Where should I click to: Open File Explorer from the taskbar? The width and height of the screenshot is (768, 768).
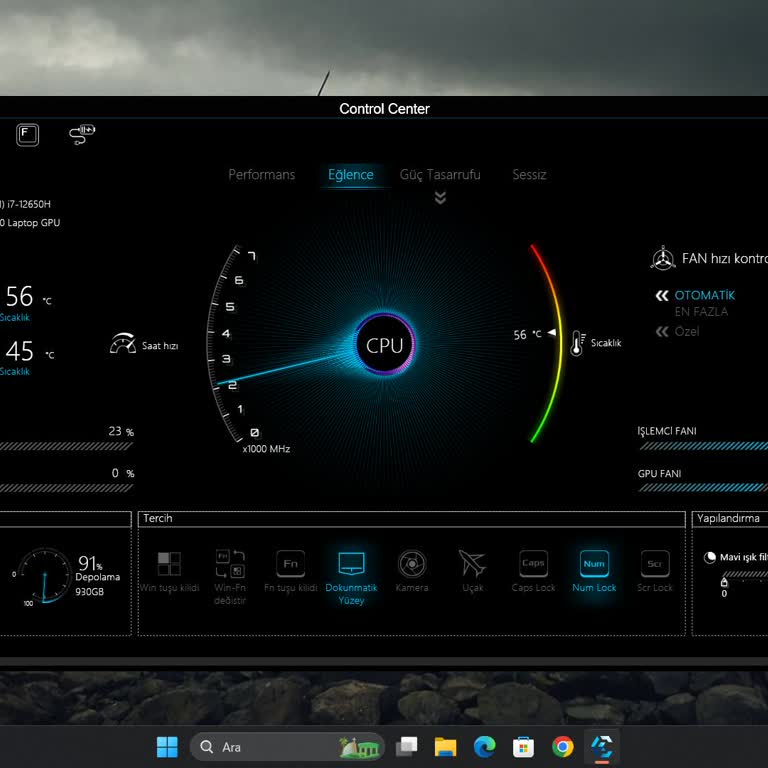[x=445, y=747]
